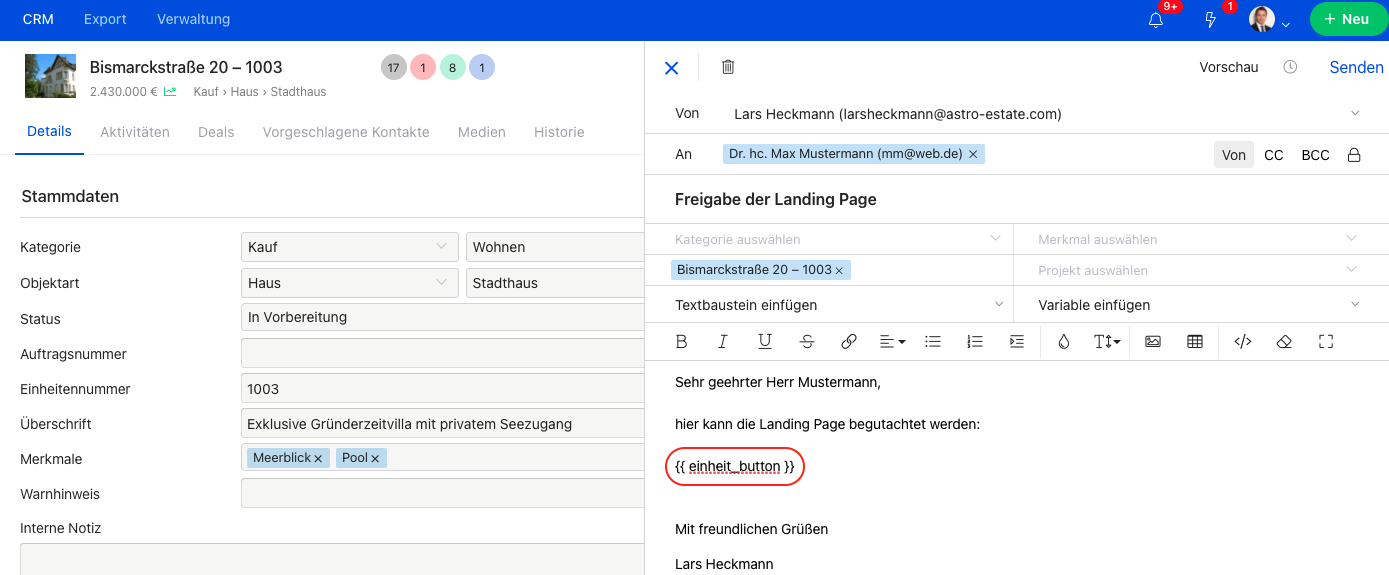Click the Überschrift input field

(x=442, y=424)
